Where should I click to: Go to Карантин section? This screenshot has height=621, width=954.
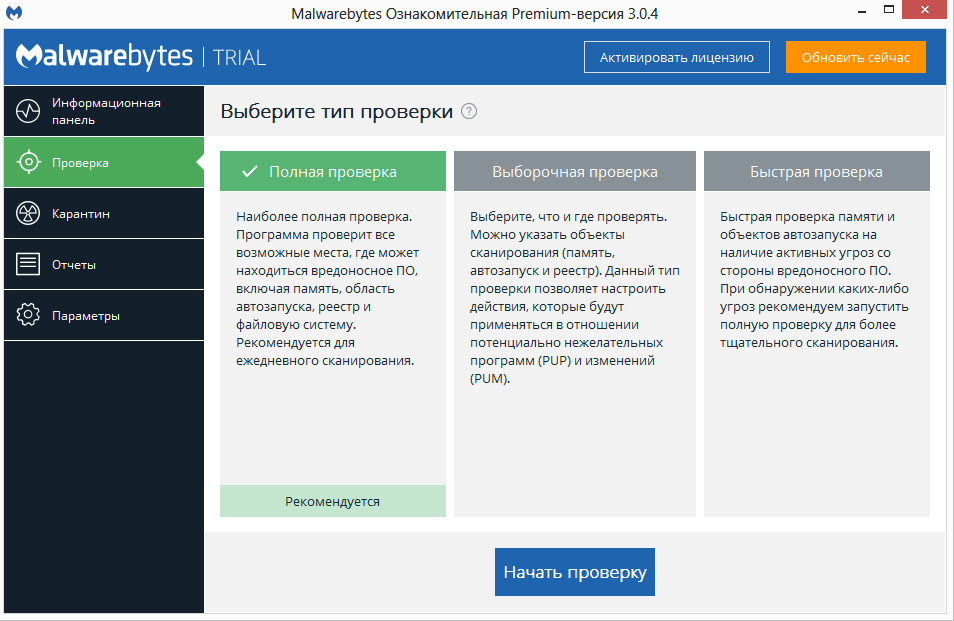104,213
